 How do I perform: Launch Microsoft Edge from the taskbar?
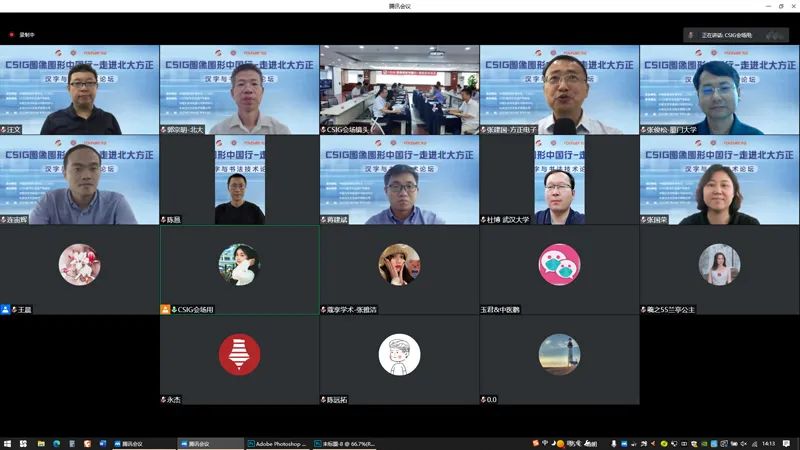[56, 444]
